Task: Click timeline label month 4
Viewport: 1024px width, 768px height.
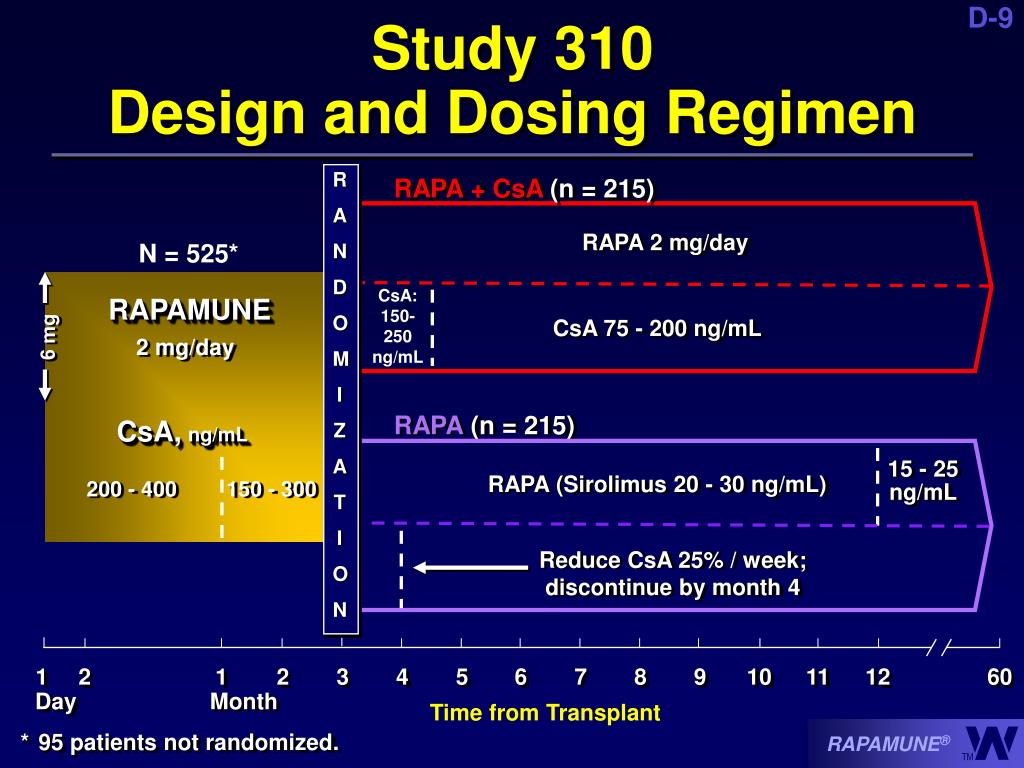Action: [402, 677]
